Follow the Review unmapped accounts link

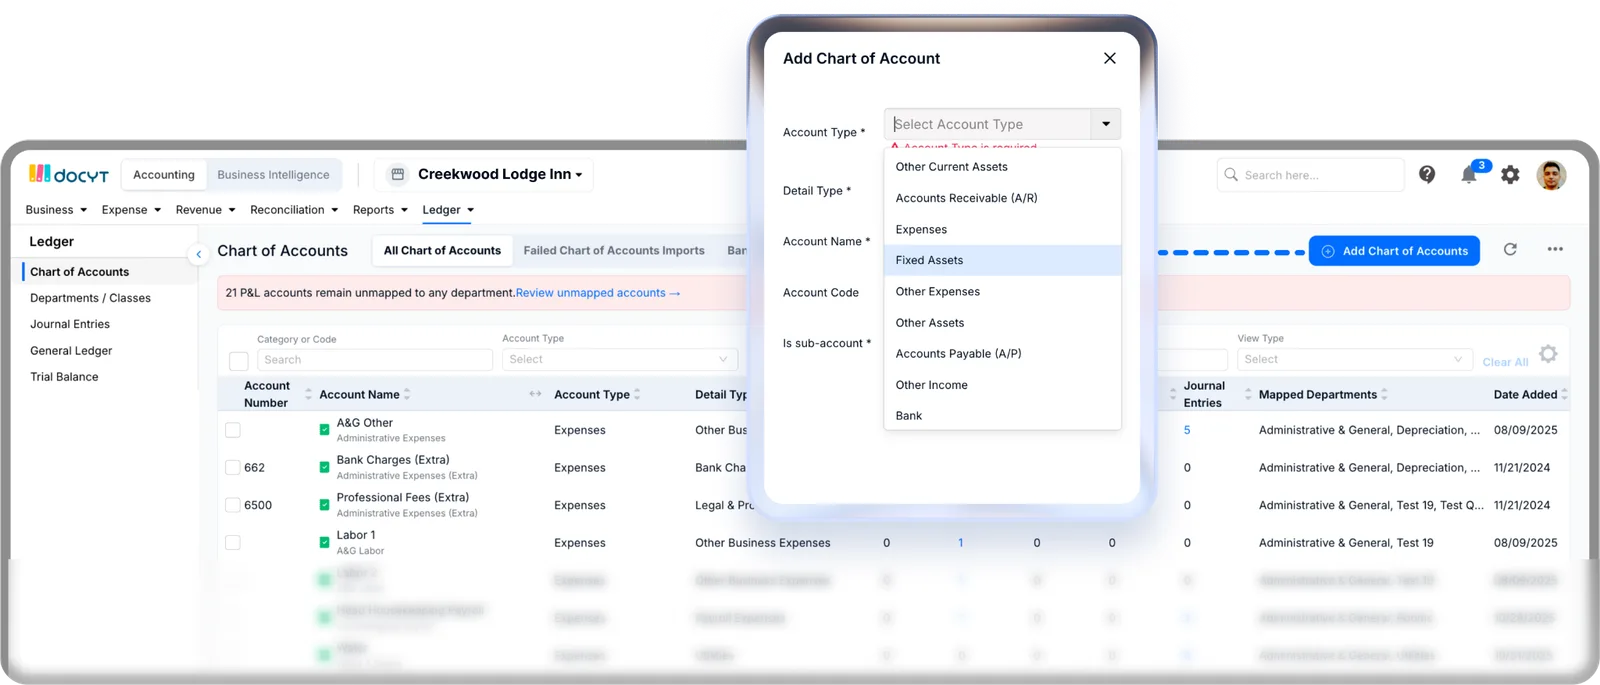[x=598, y=293]
